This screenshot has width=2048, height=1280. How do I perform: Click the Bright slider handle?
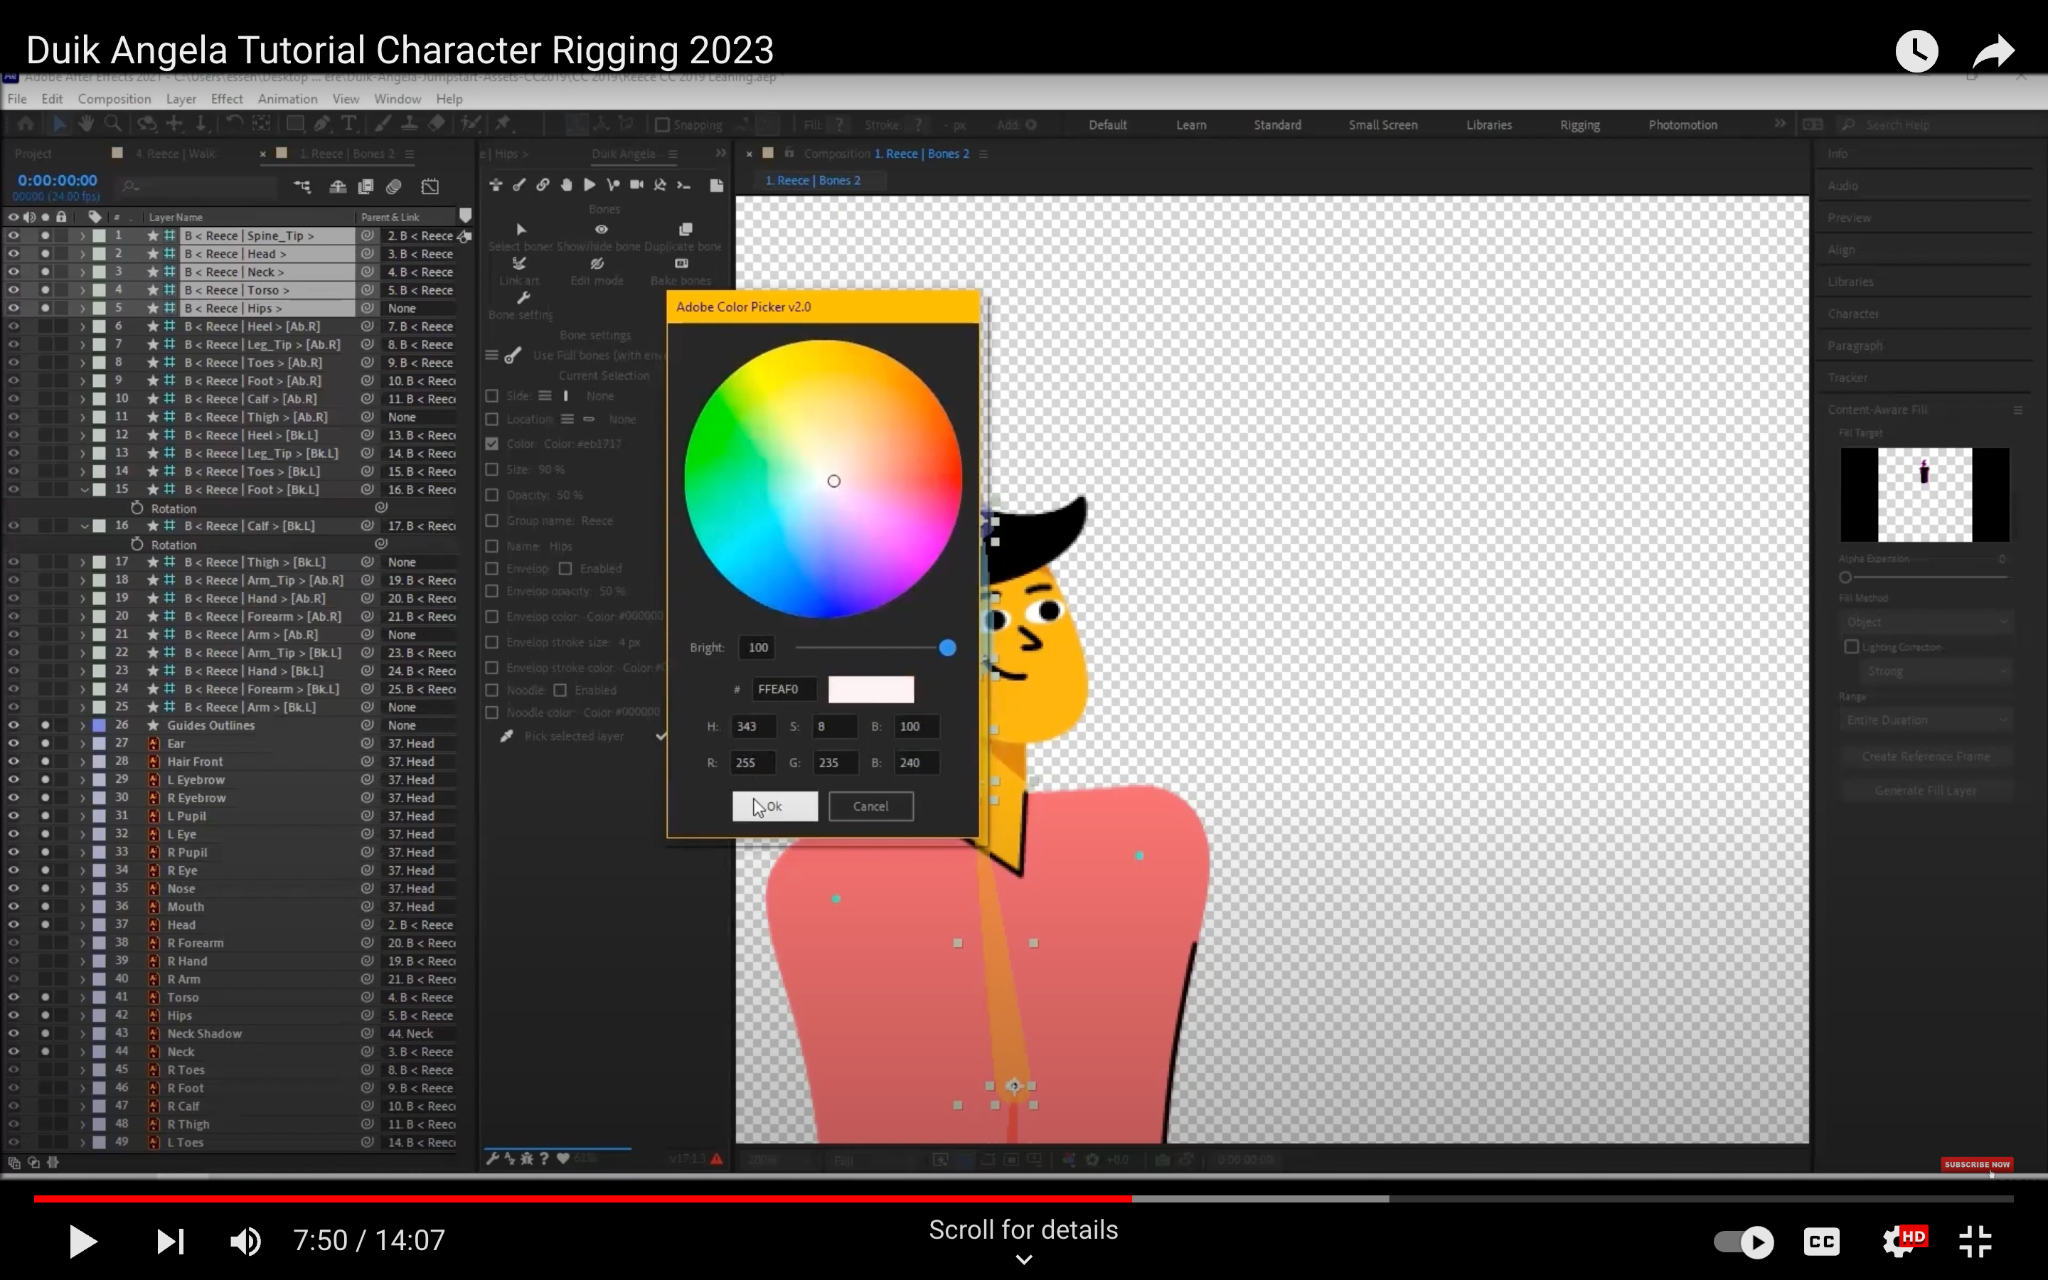click(947, 648)
